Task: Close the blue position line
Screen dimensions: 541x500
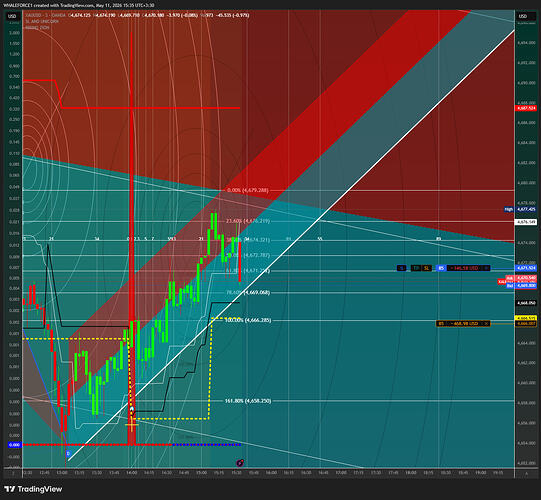Action: [x=486, y=268]
